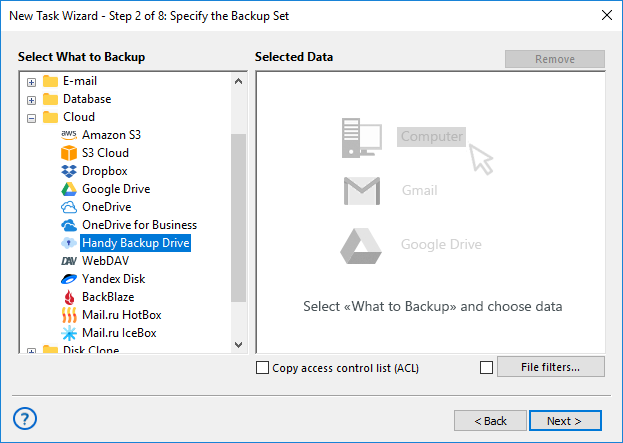Viewport: 623px width, 443px height.
Task: Click the Mail.ru HotBox icon
Action: tap(69, 315)
